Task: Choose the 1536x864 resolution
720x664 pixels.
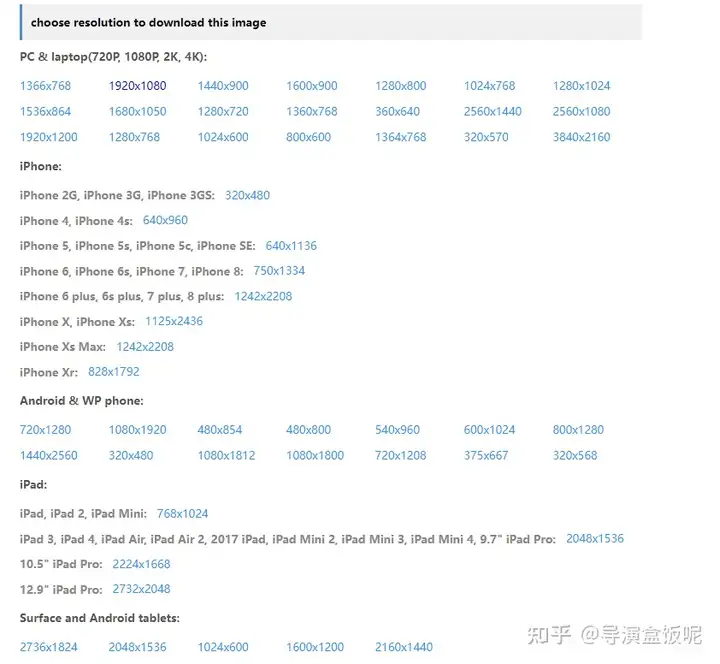Action: pos(45,112)
